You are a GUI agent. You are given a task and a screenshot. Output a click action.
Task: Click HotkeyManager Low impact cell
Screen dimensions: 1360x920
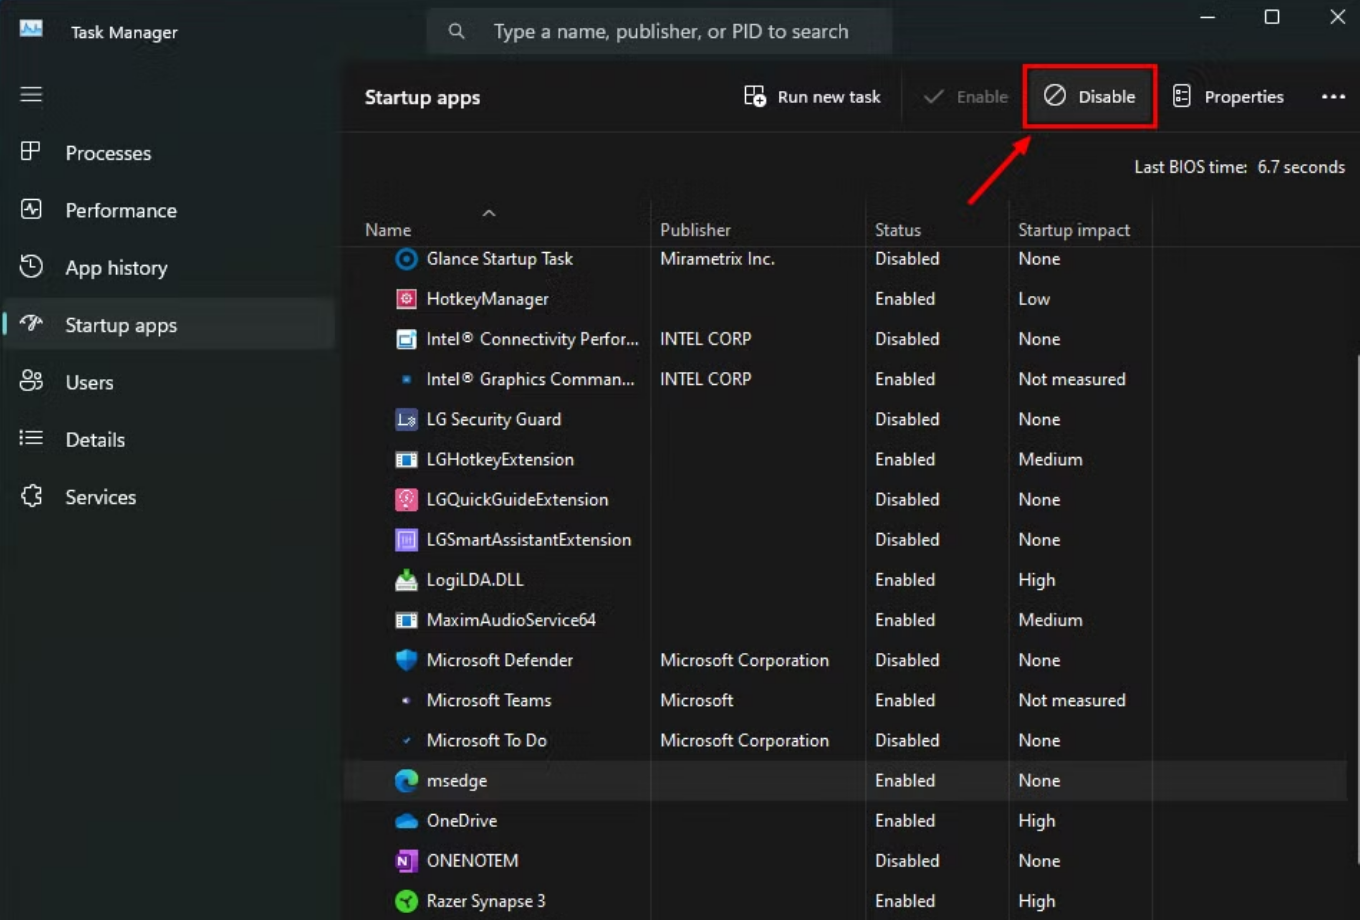point(1034,299)
